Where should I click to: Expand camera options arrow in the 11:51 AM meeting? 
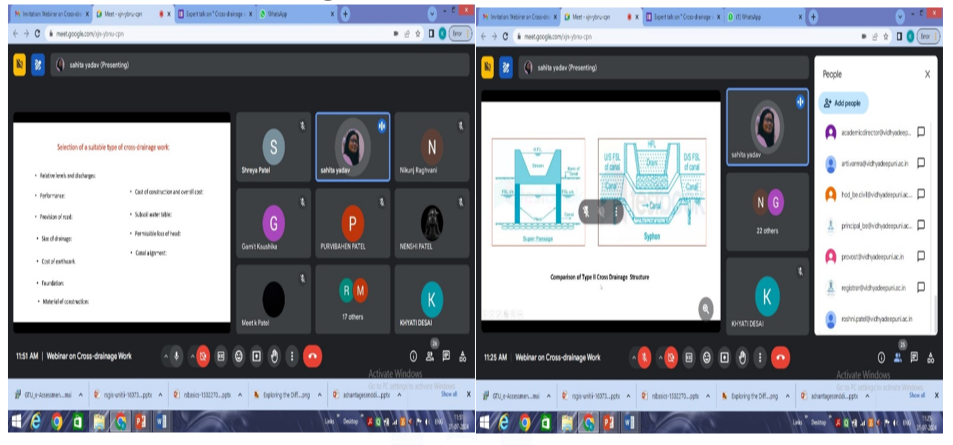pyautogui.click(x=190, y=355)
